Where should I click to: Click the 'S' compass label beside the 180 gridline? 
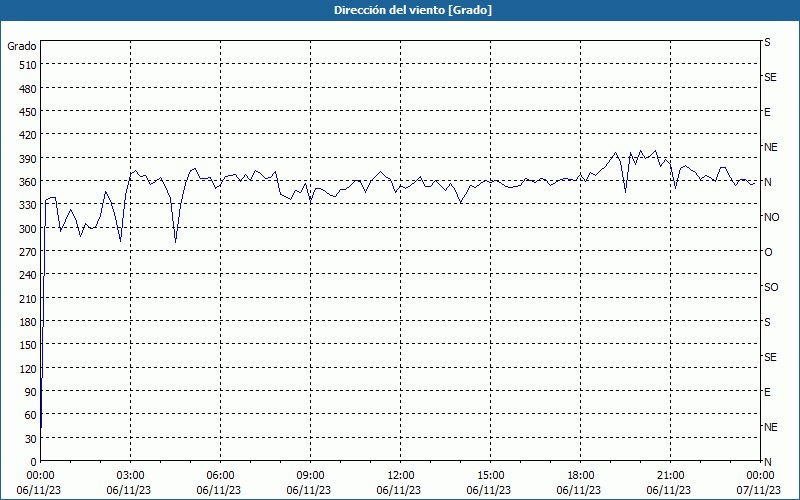coord(767,322)
